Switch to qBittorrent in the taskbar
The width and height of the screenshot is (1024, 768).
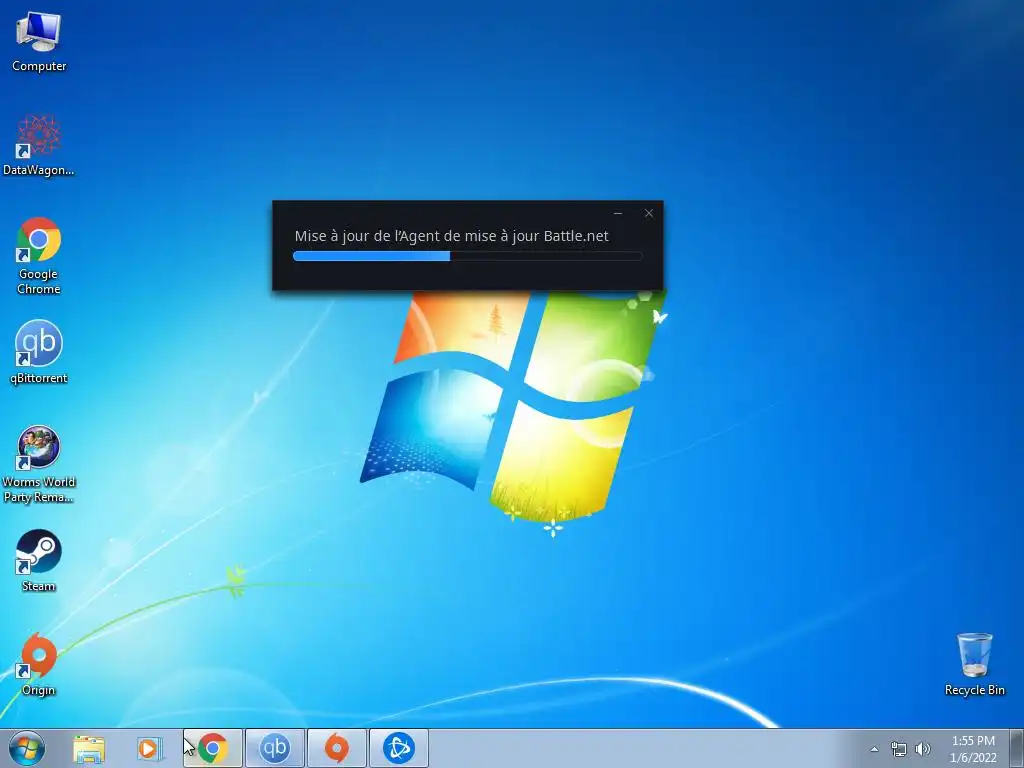point(275,748)
